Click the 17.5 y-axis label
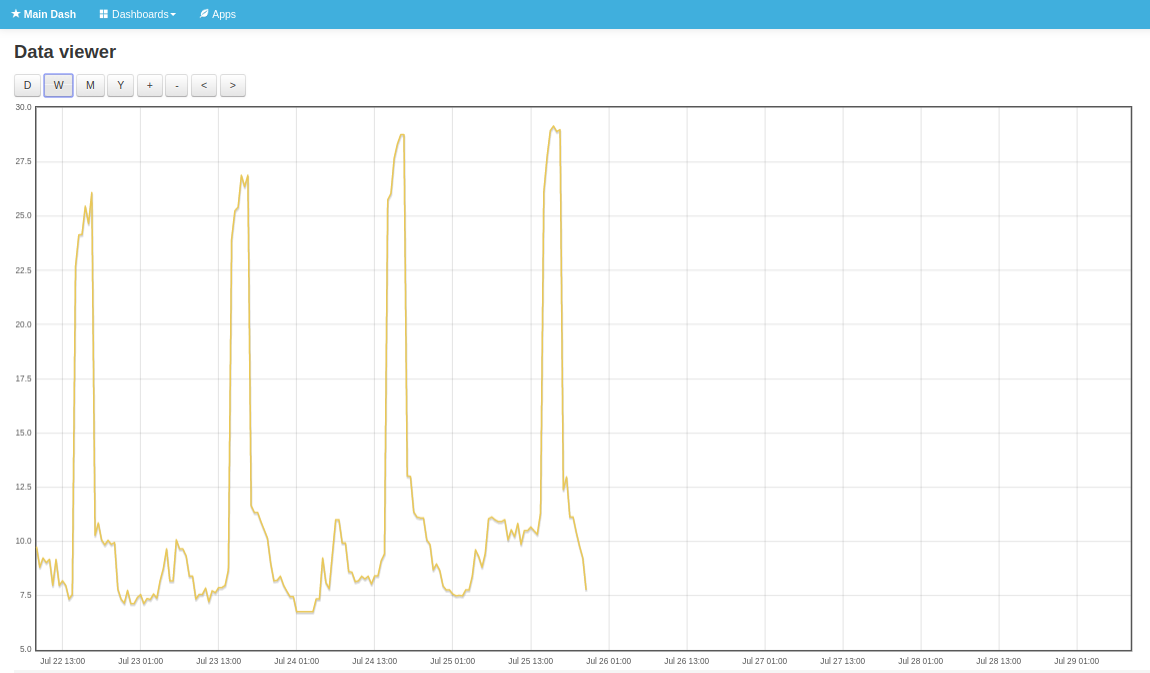 [x=23, y=378]
